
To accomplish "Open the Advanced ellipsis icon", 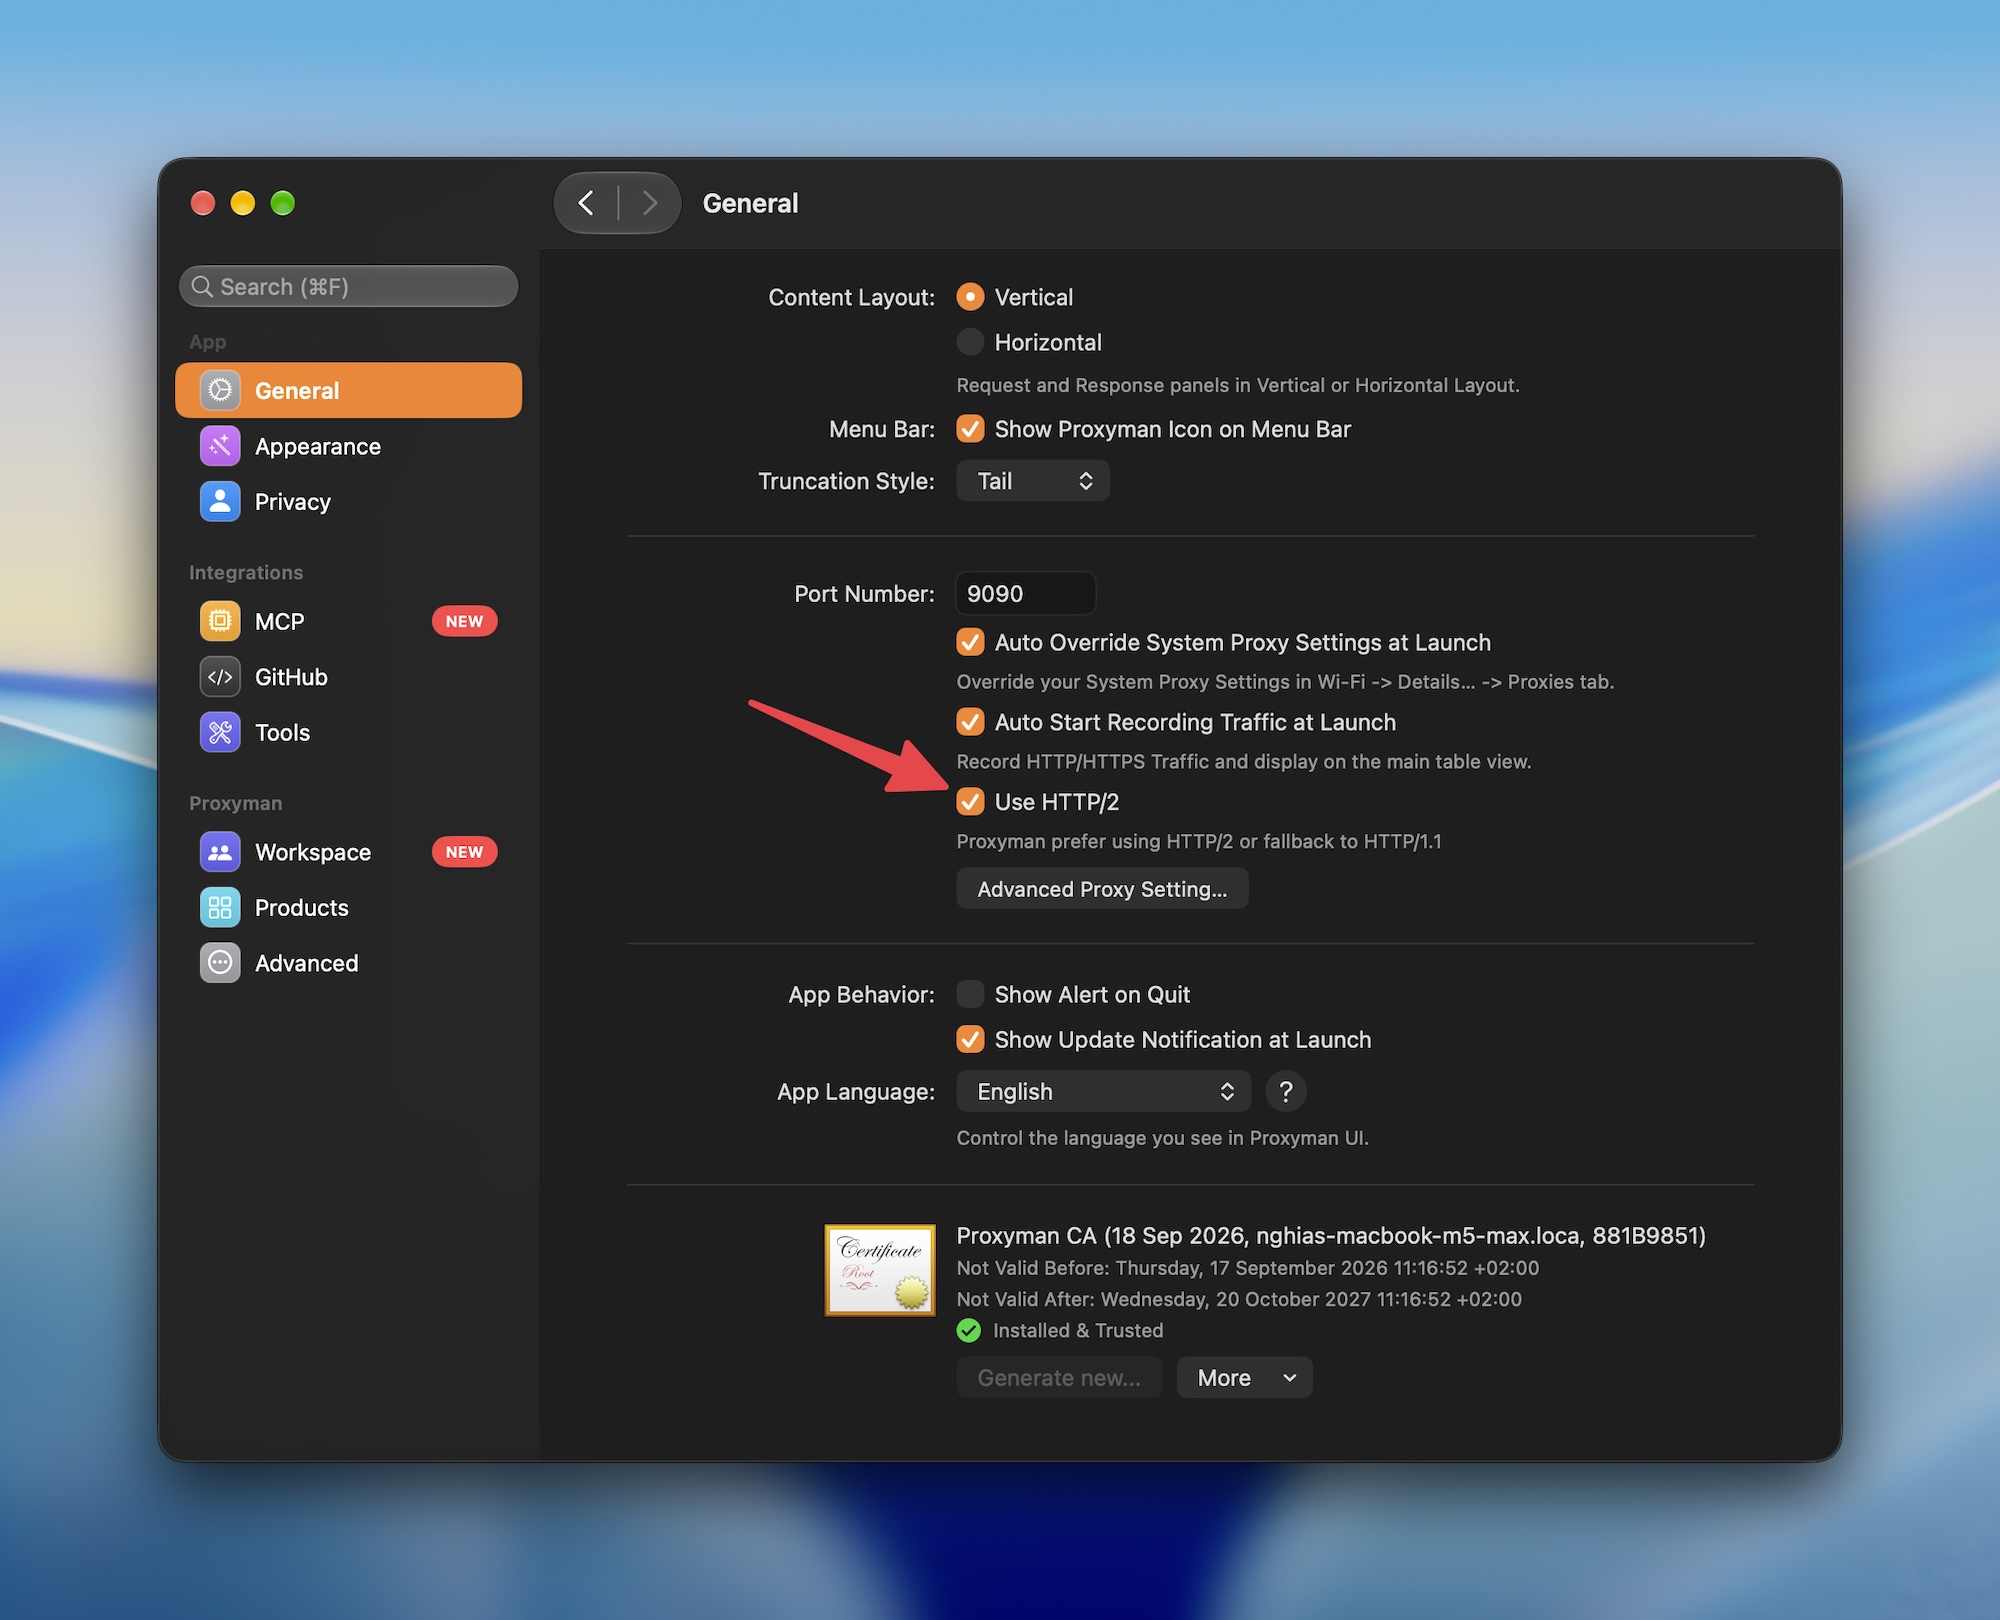I will [220, 963].
